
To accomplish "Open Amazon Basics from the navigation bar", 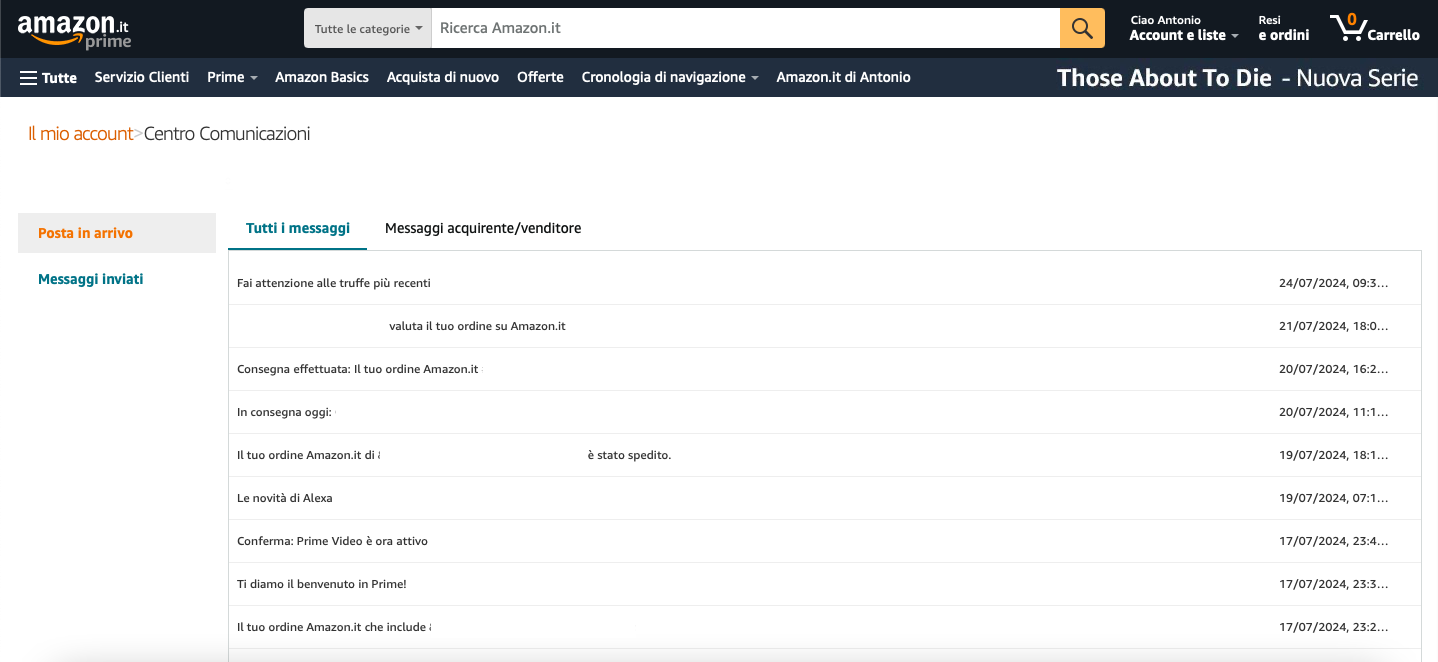I will pos(322,77).
